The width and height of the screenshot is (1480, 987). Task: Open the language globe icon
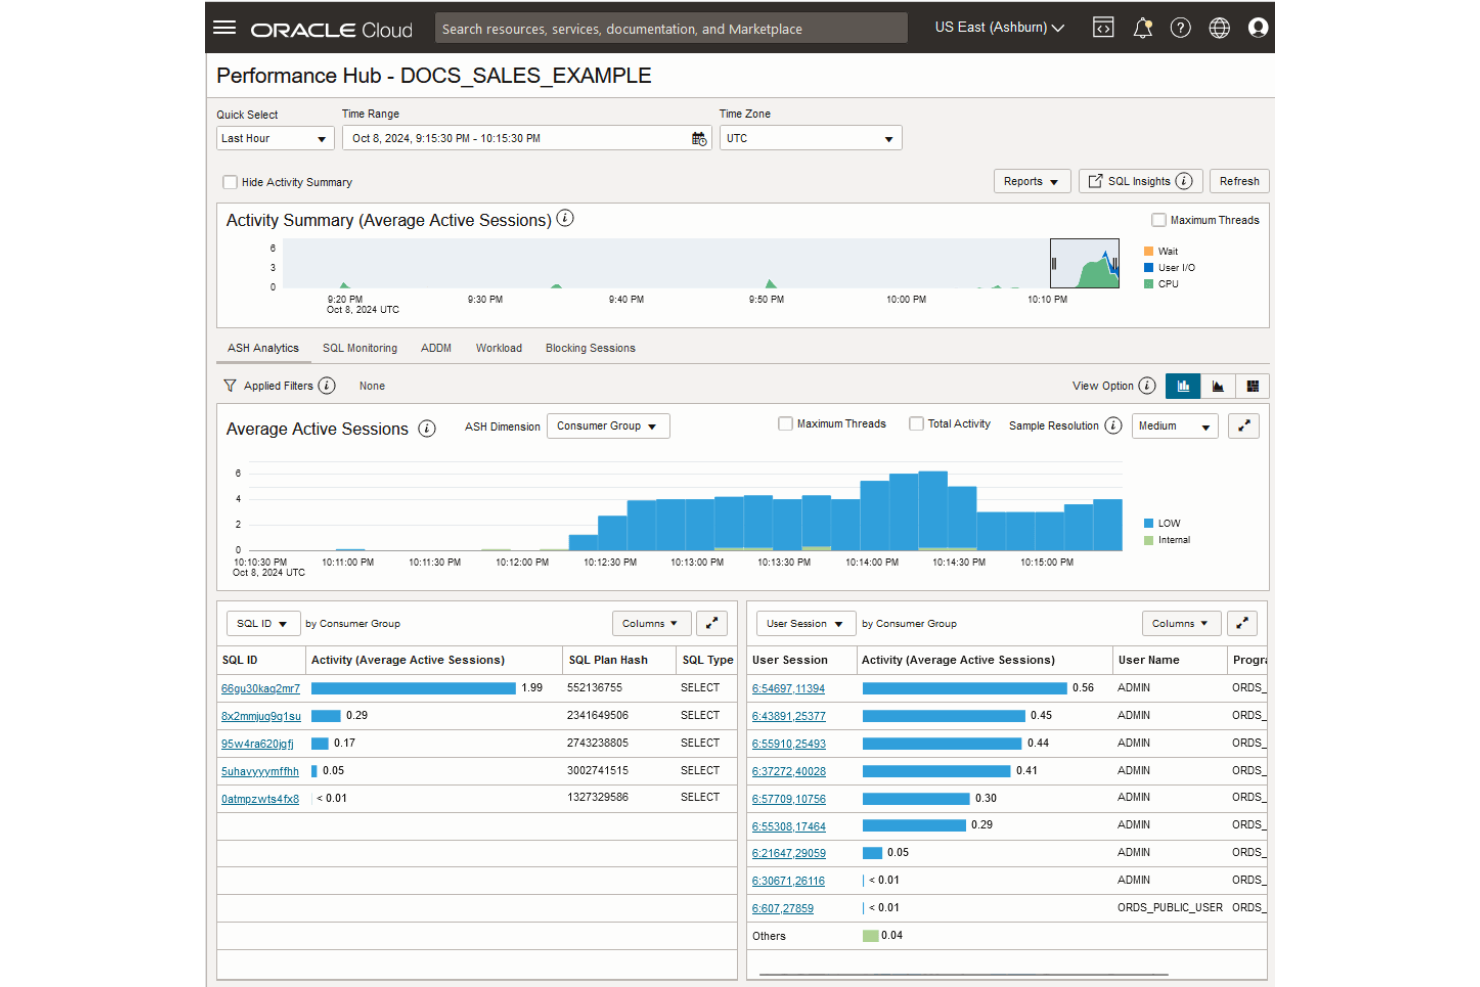pyautogui.click(x=1219, y=28)
